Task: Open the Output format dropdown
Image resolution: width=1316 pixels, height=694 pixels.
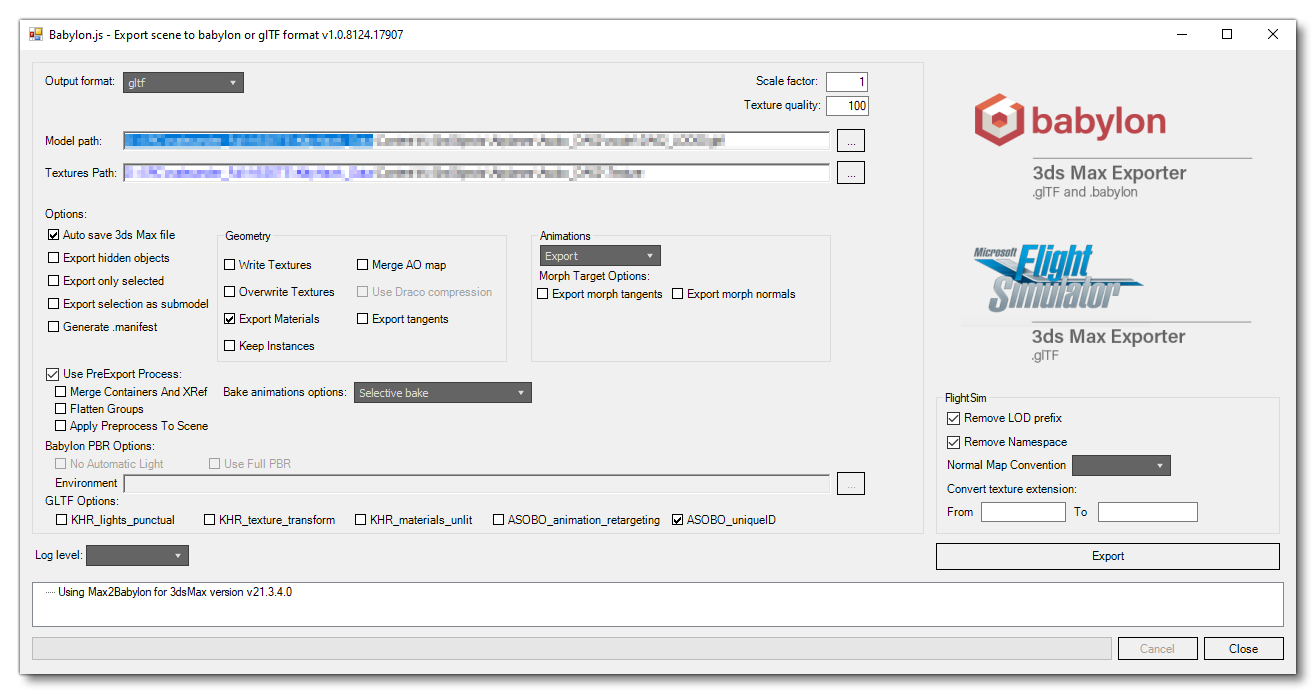Action: click(x=183, y=83)
